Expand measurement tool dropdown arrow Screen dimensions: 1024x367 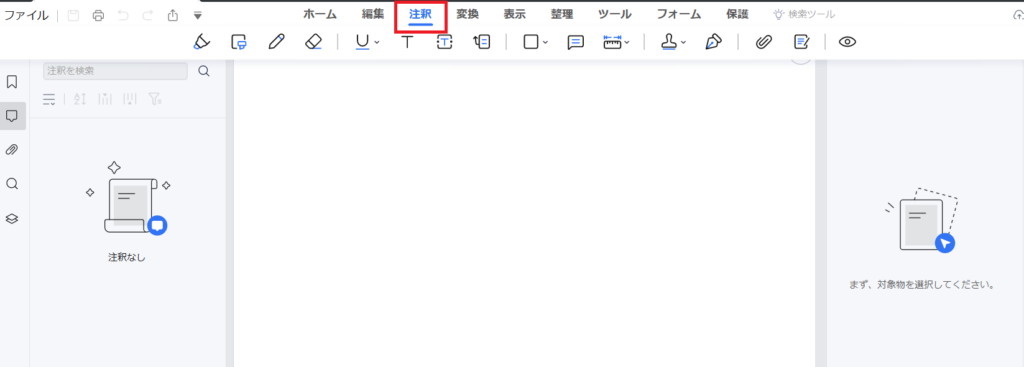click(627, 42)
